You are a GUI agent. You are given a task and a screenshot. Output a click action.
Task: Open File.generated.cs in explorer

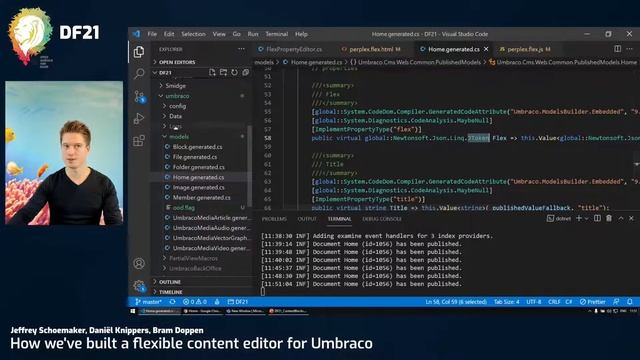click(x=195, y=157)
